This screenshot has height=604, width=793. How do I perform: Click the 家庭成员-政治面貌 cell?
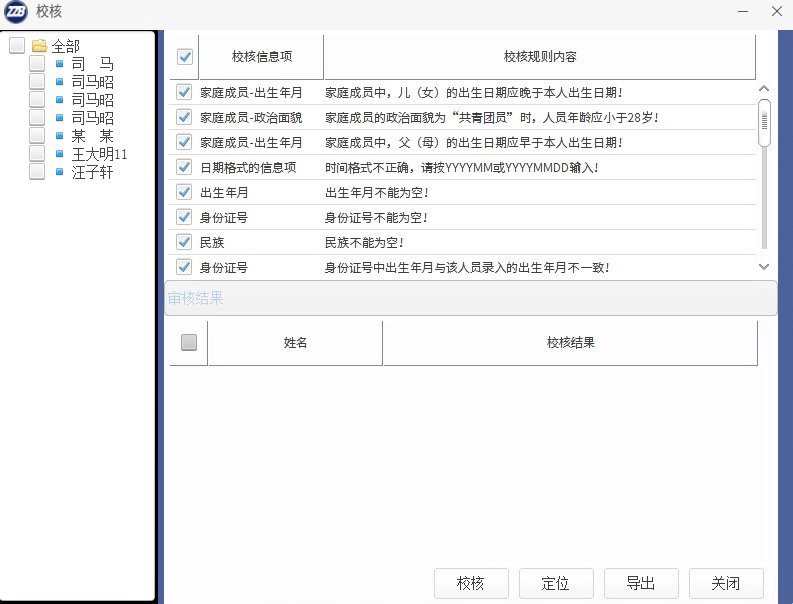tap(251, 117)
